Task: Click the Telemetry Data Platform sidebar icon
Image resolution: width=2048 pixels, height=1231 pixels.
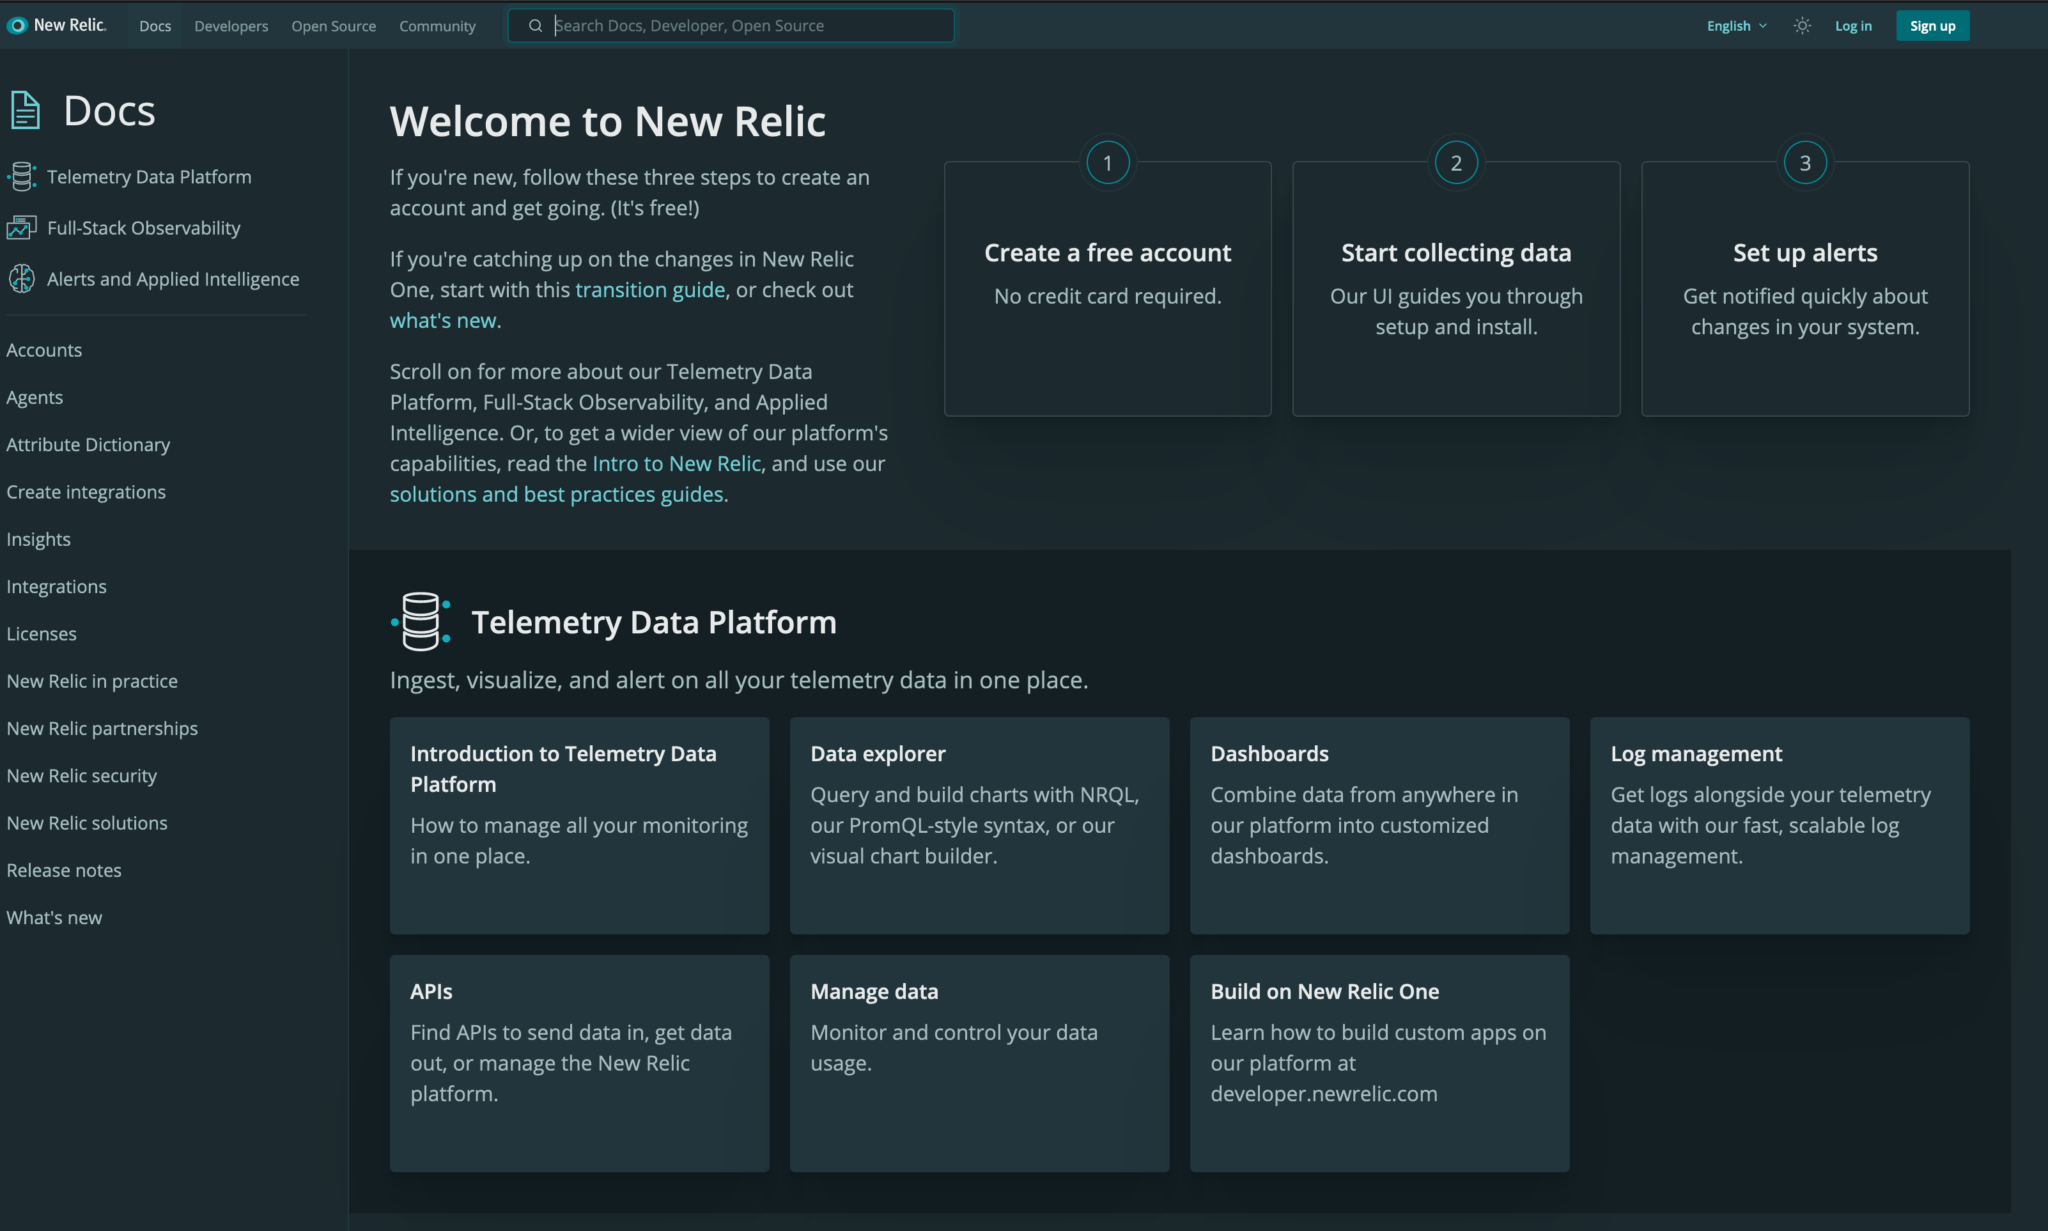Action: 22,177
